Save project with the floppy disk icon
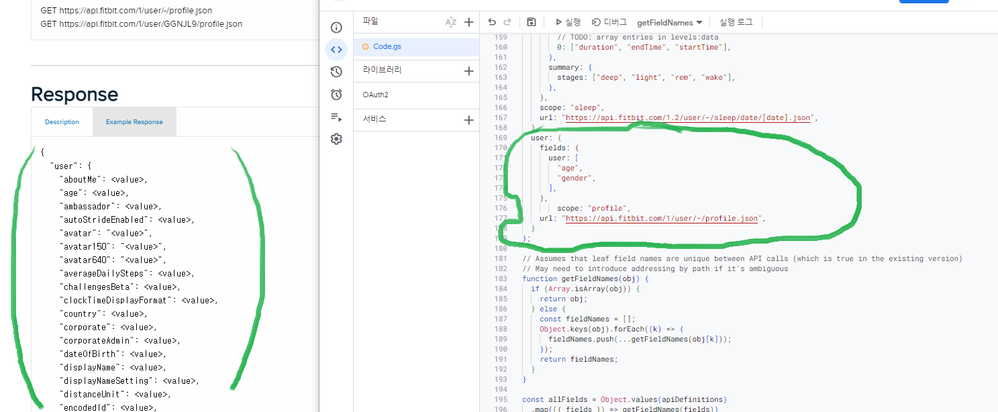Image resolution: width=998 pixels, height=412 pixels. click(531, 21)
